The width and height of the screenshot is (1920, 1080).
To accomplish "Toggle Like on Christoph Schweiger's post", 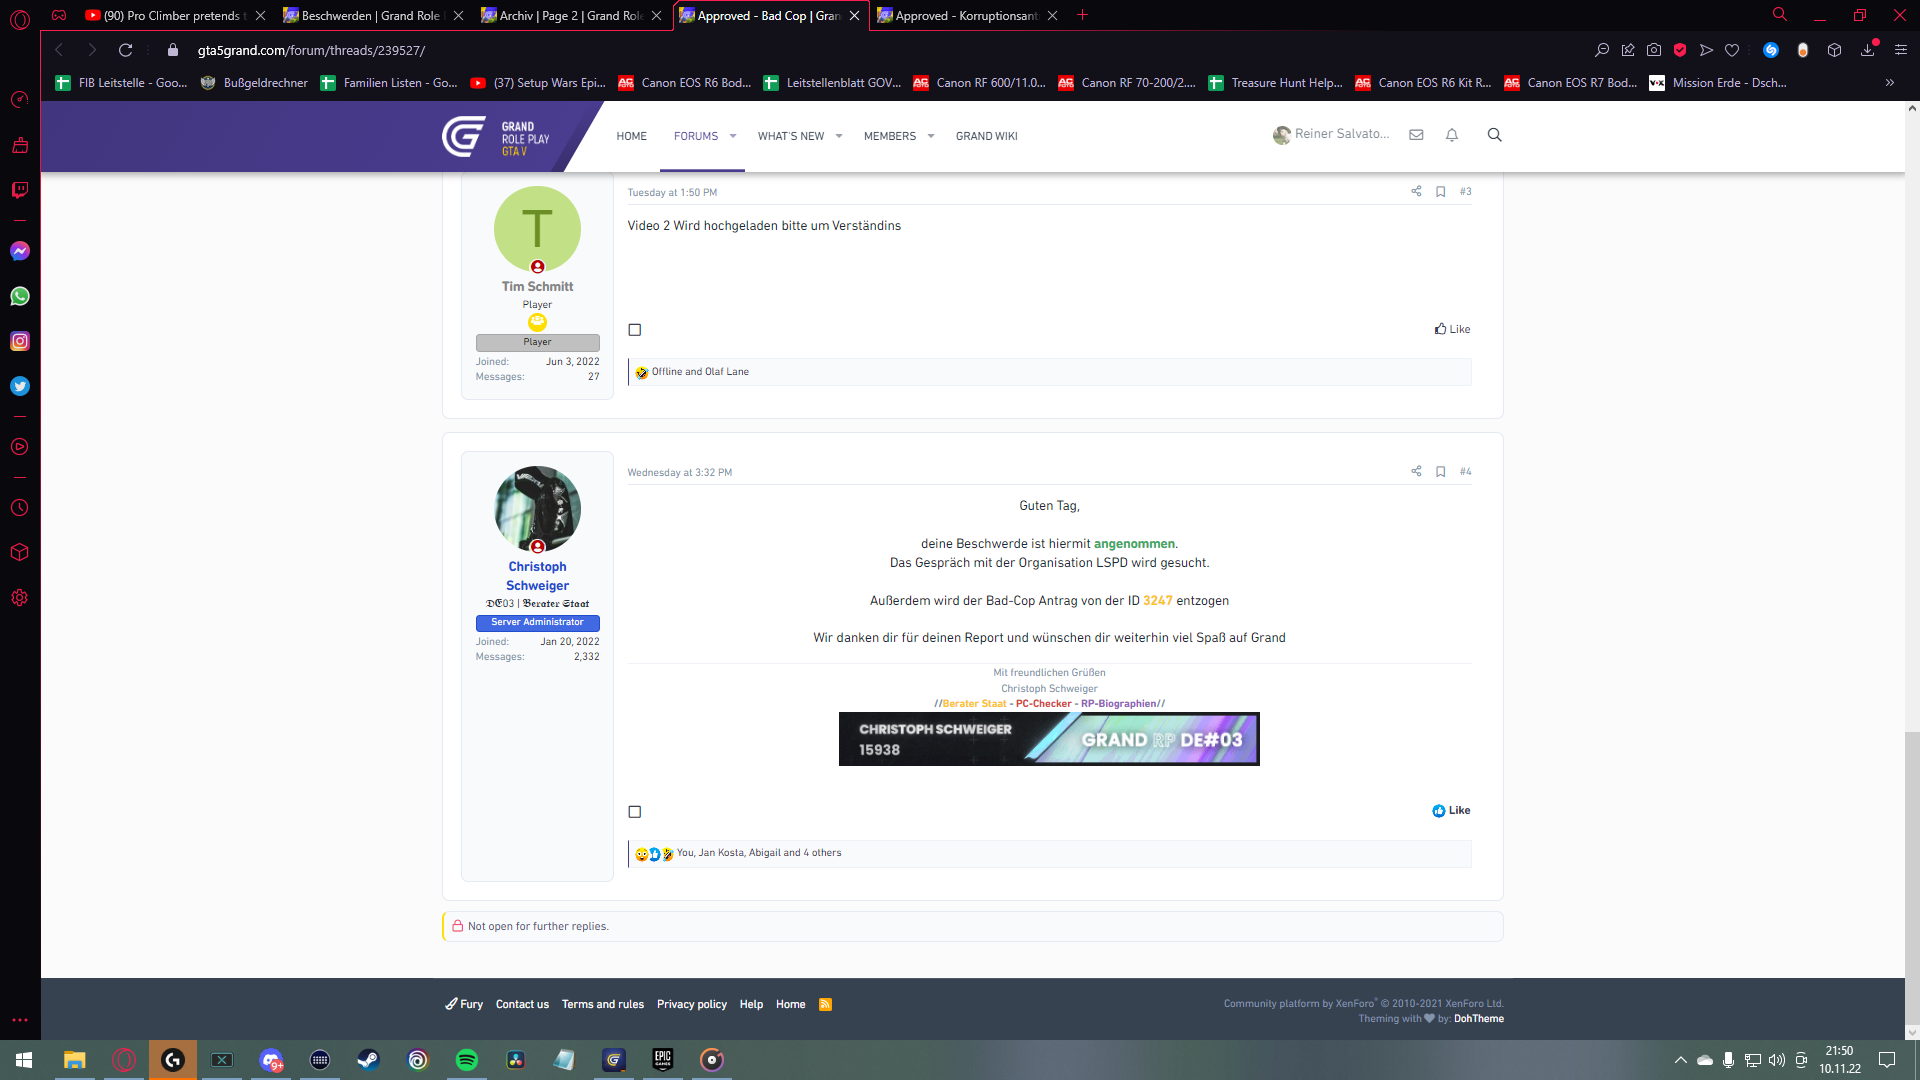I will tap(1451, 810).
